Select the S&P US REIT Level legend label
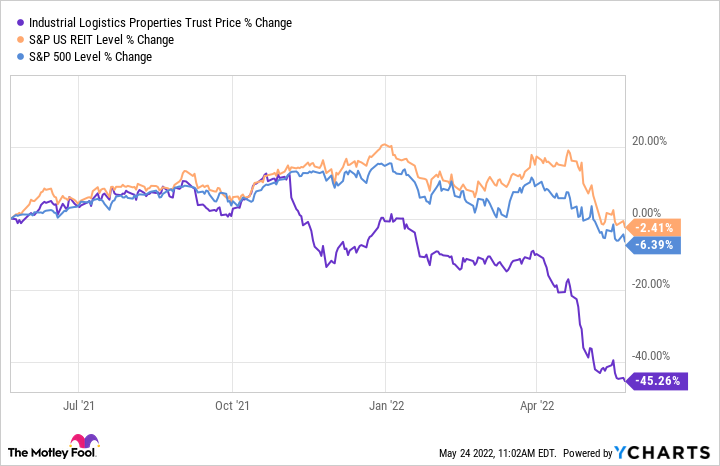This screenshot has height=466, width=720. tap(102, 39)
